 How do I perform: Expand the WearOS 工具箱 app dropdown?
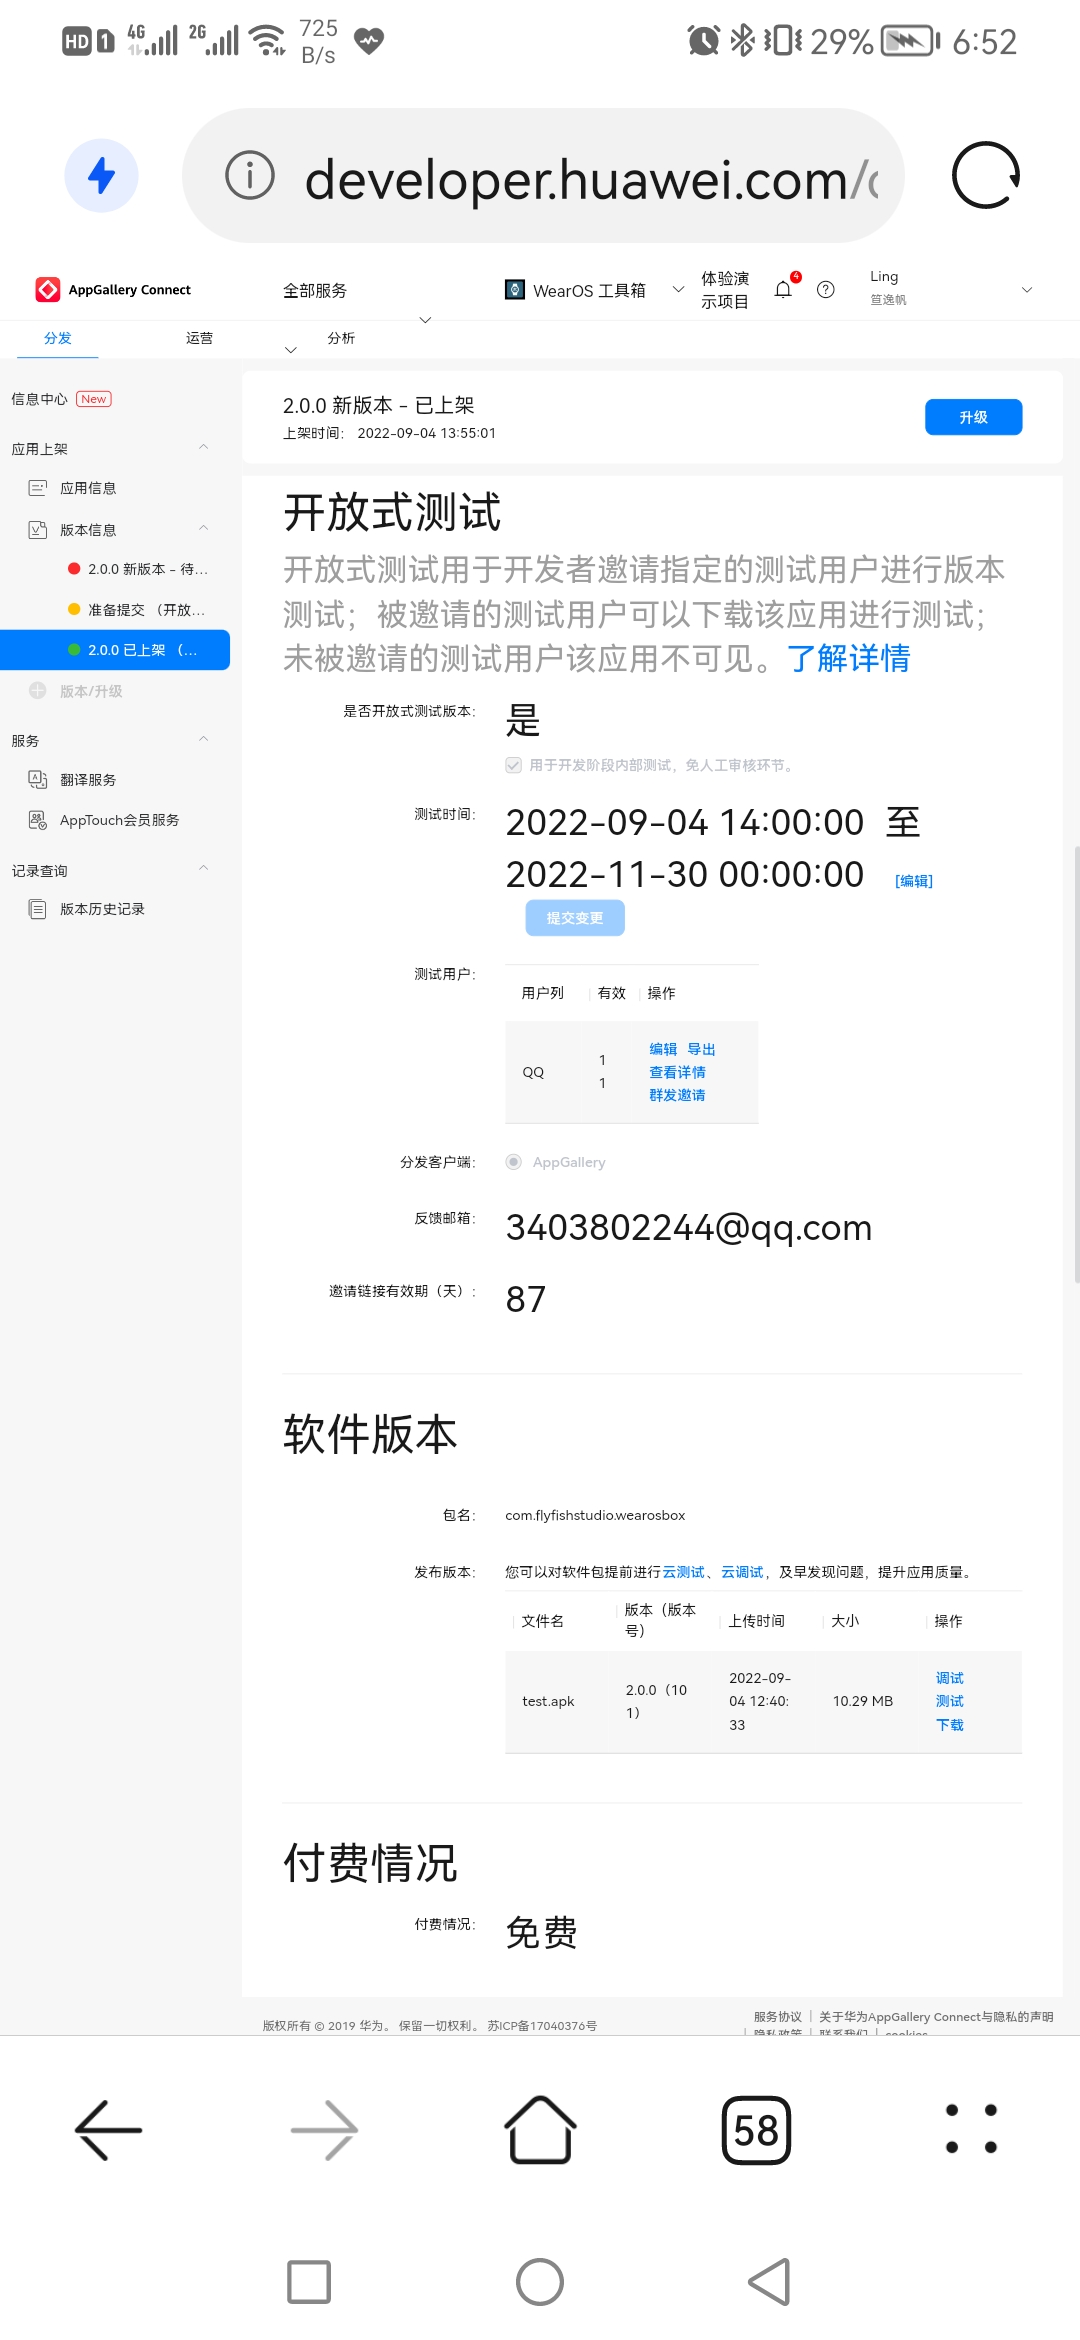678,290
